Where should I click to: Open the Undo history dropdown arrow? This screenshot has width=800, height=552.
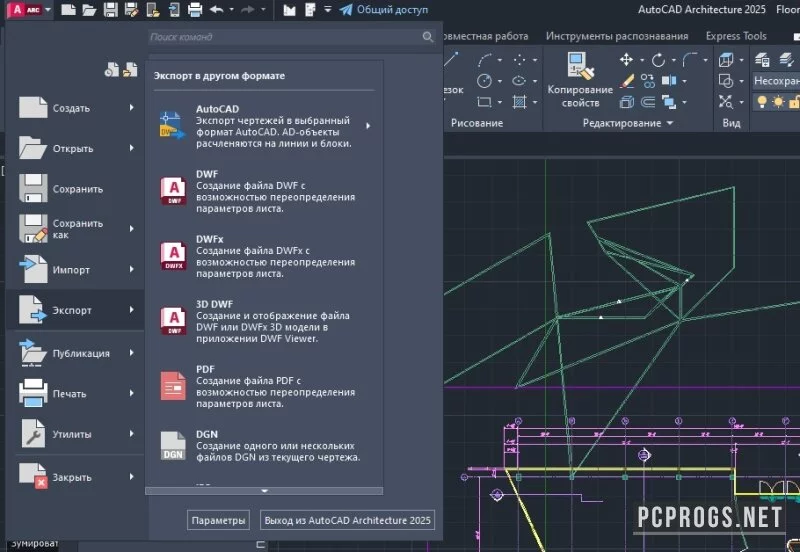tap(231, 10)
